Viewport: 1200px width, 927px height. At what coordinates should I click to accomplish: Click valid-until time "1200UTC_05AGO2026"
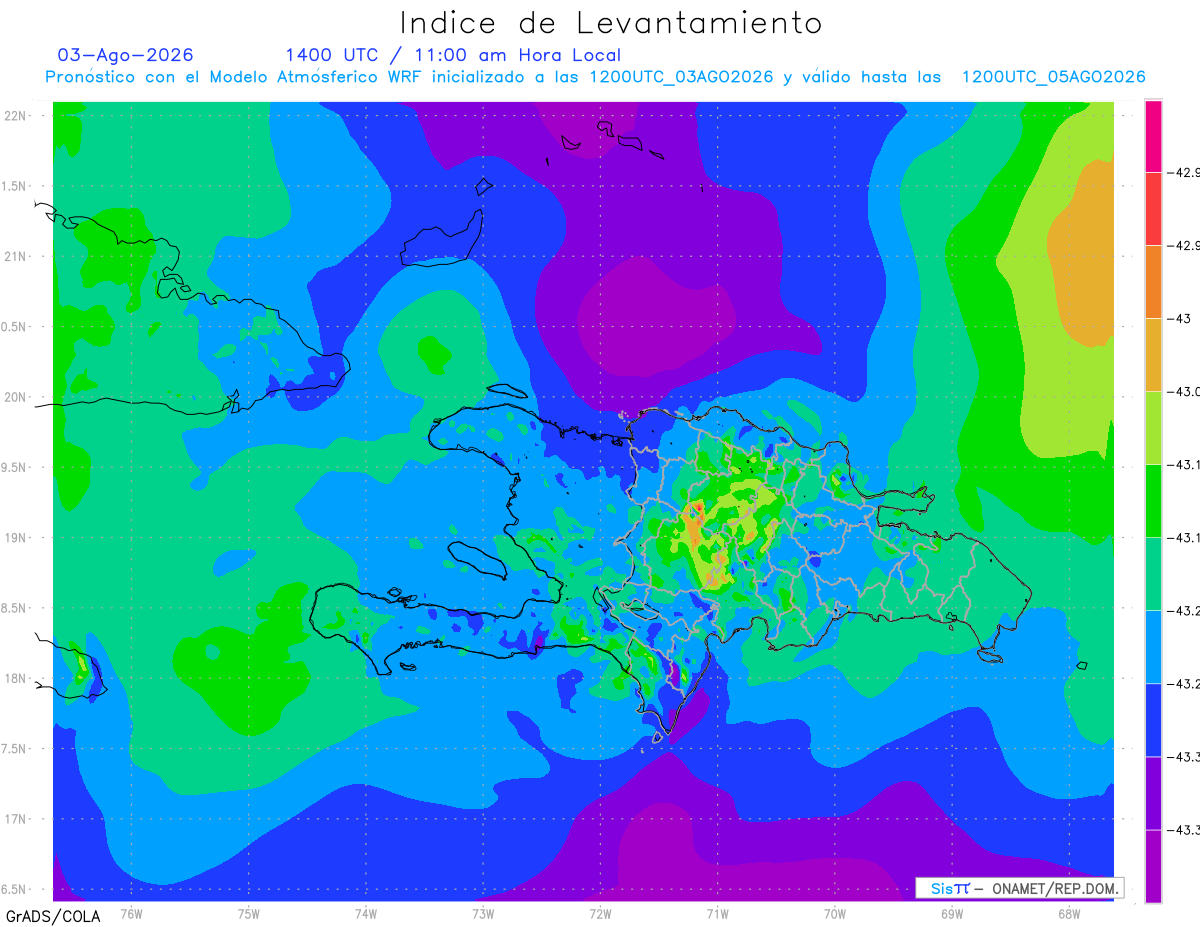pyautogui.click(x=1053, y=77)
